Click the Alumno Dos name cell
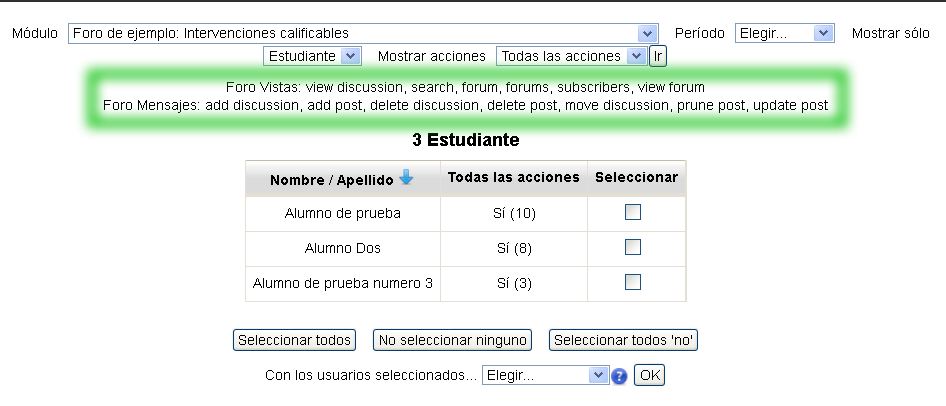The image size is (946, 406). pos(342,248)
